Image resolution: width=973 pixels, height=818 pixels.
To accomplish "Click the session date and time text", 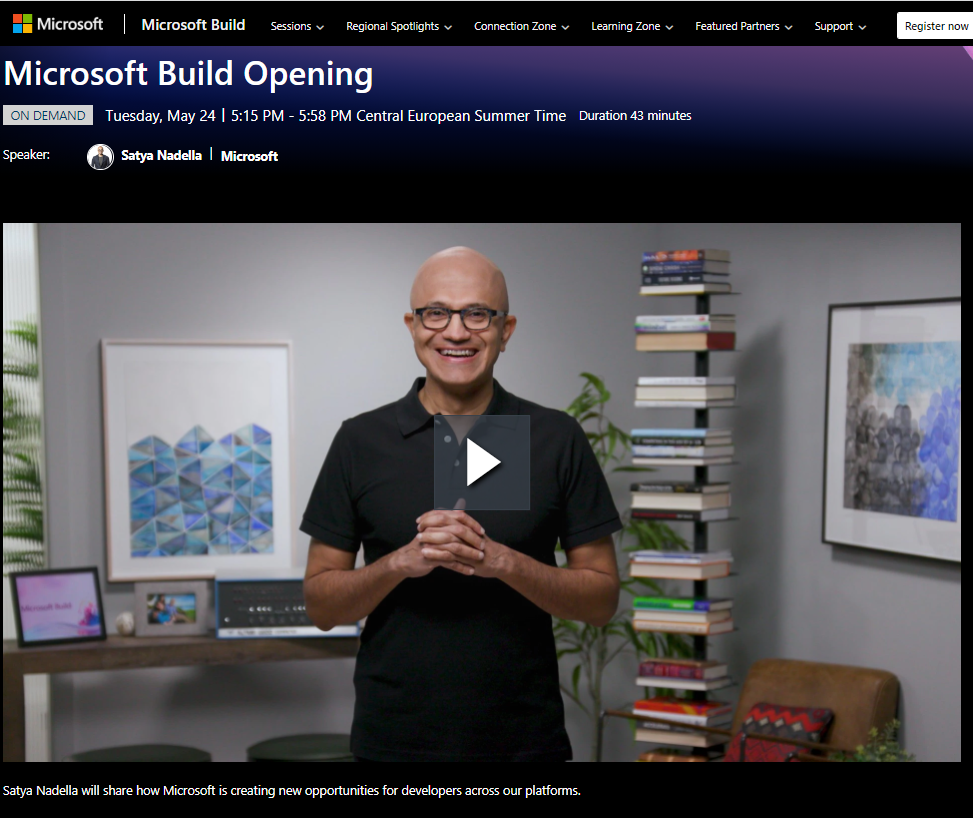I will pyautogui.click(x=336, y=116).
